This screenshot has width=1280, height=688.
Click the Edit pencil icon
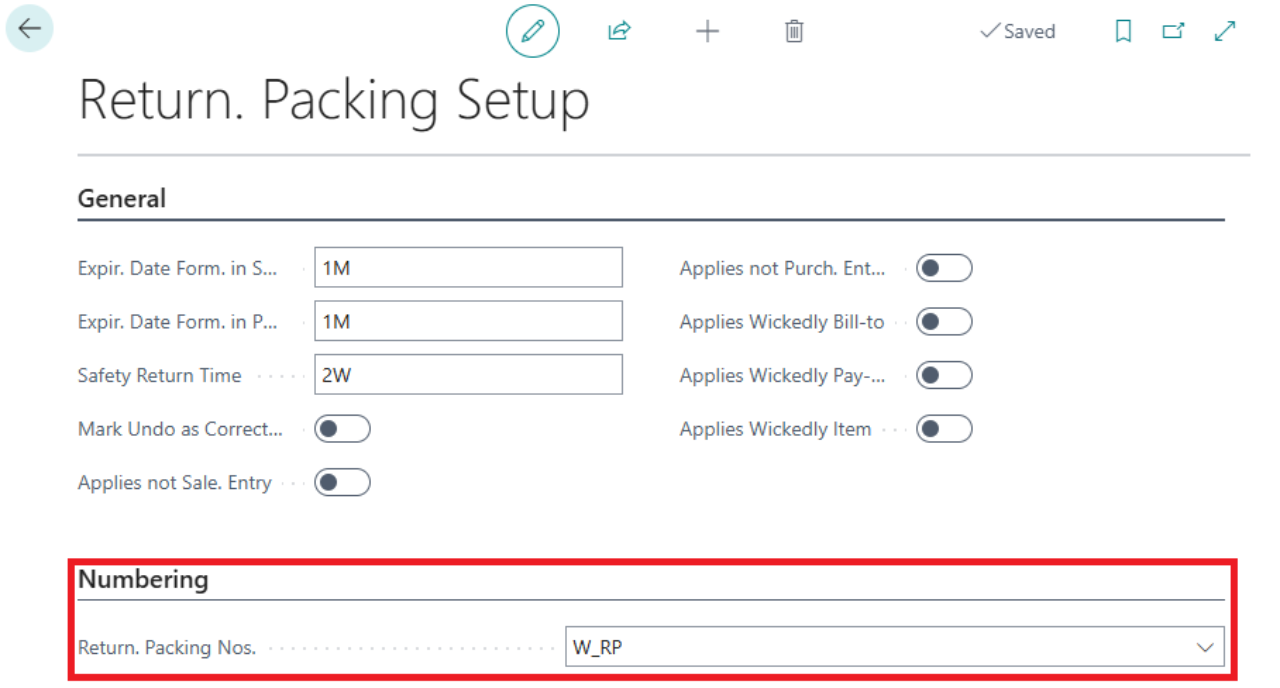point(532,31)
